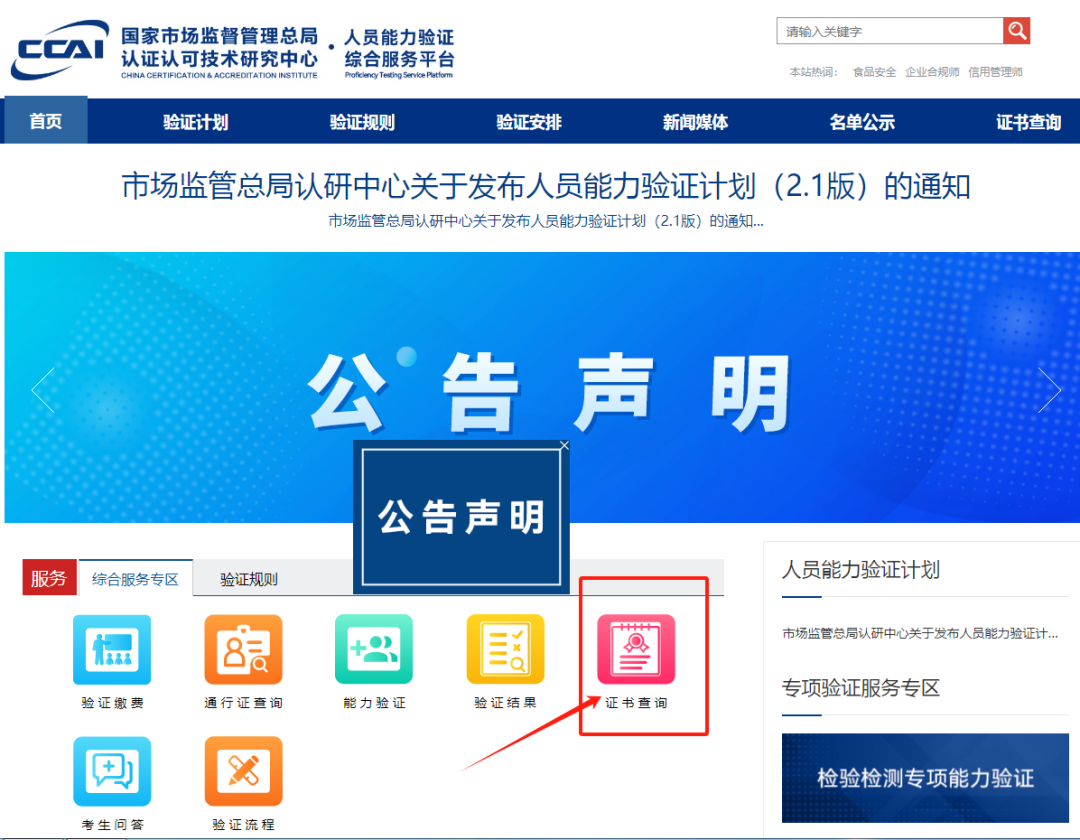Open the 2.1版 notice headline link
This screenshot has width=1080, height=840.
point(545,186)
